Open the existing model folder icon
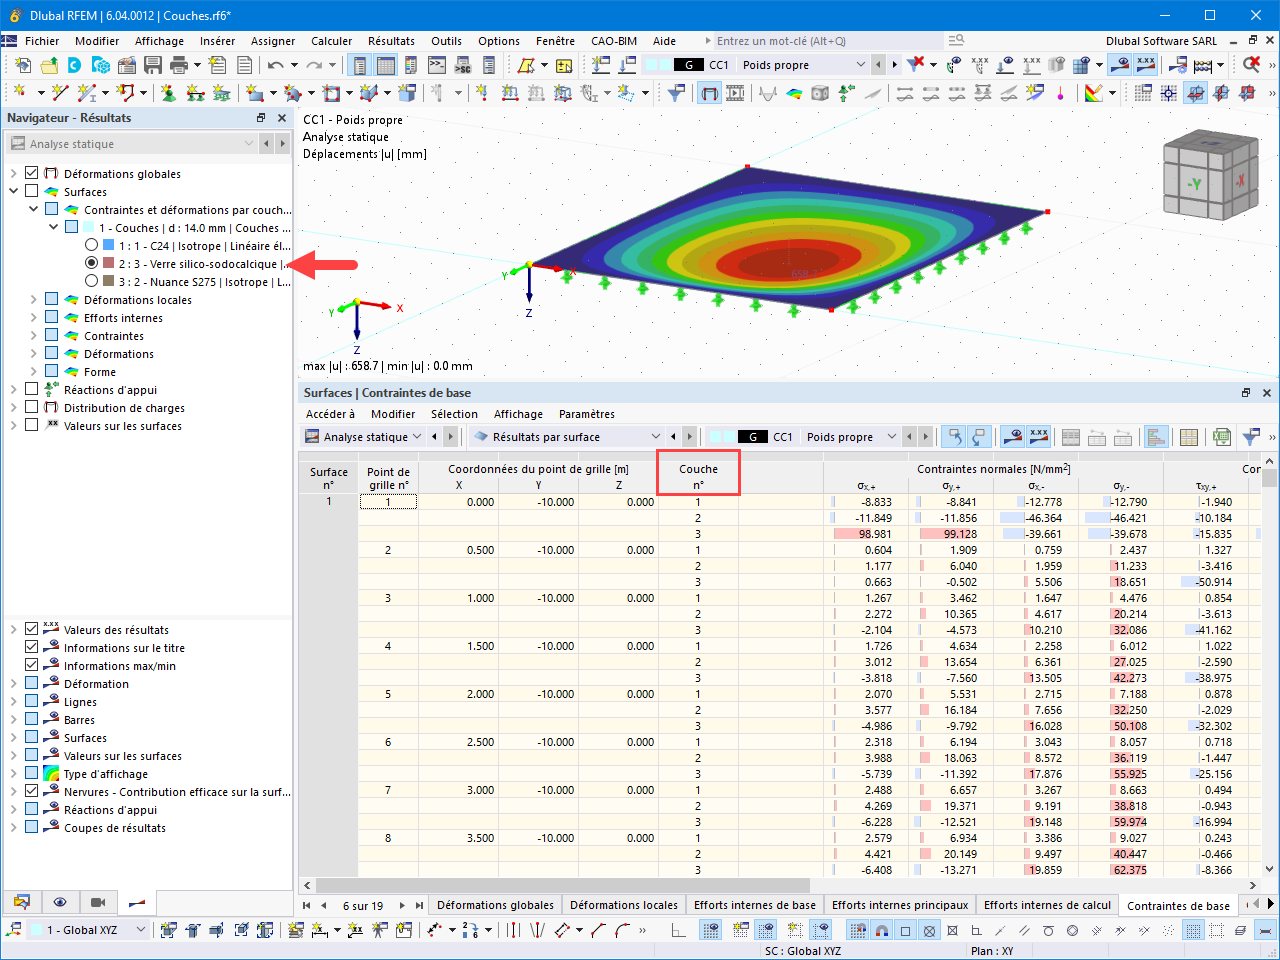Screen dimensions: 1280x960 (x=49, y=65)
